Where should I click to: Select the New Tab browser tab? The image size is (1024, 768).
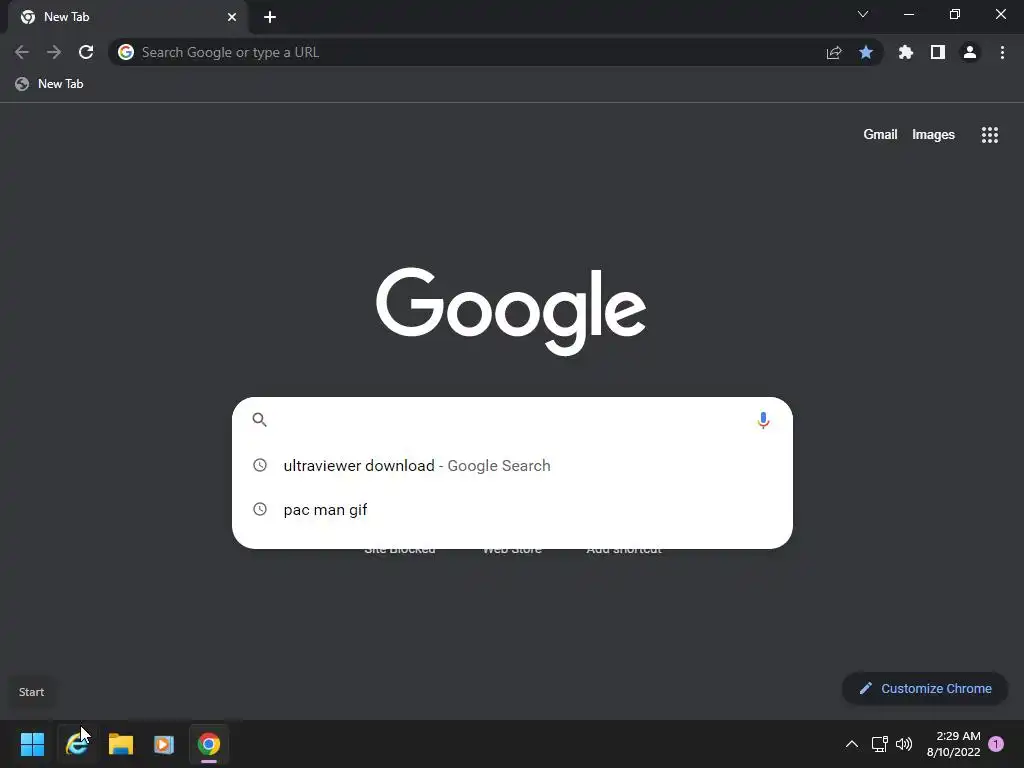pos(127,17)
